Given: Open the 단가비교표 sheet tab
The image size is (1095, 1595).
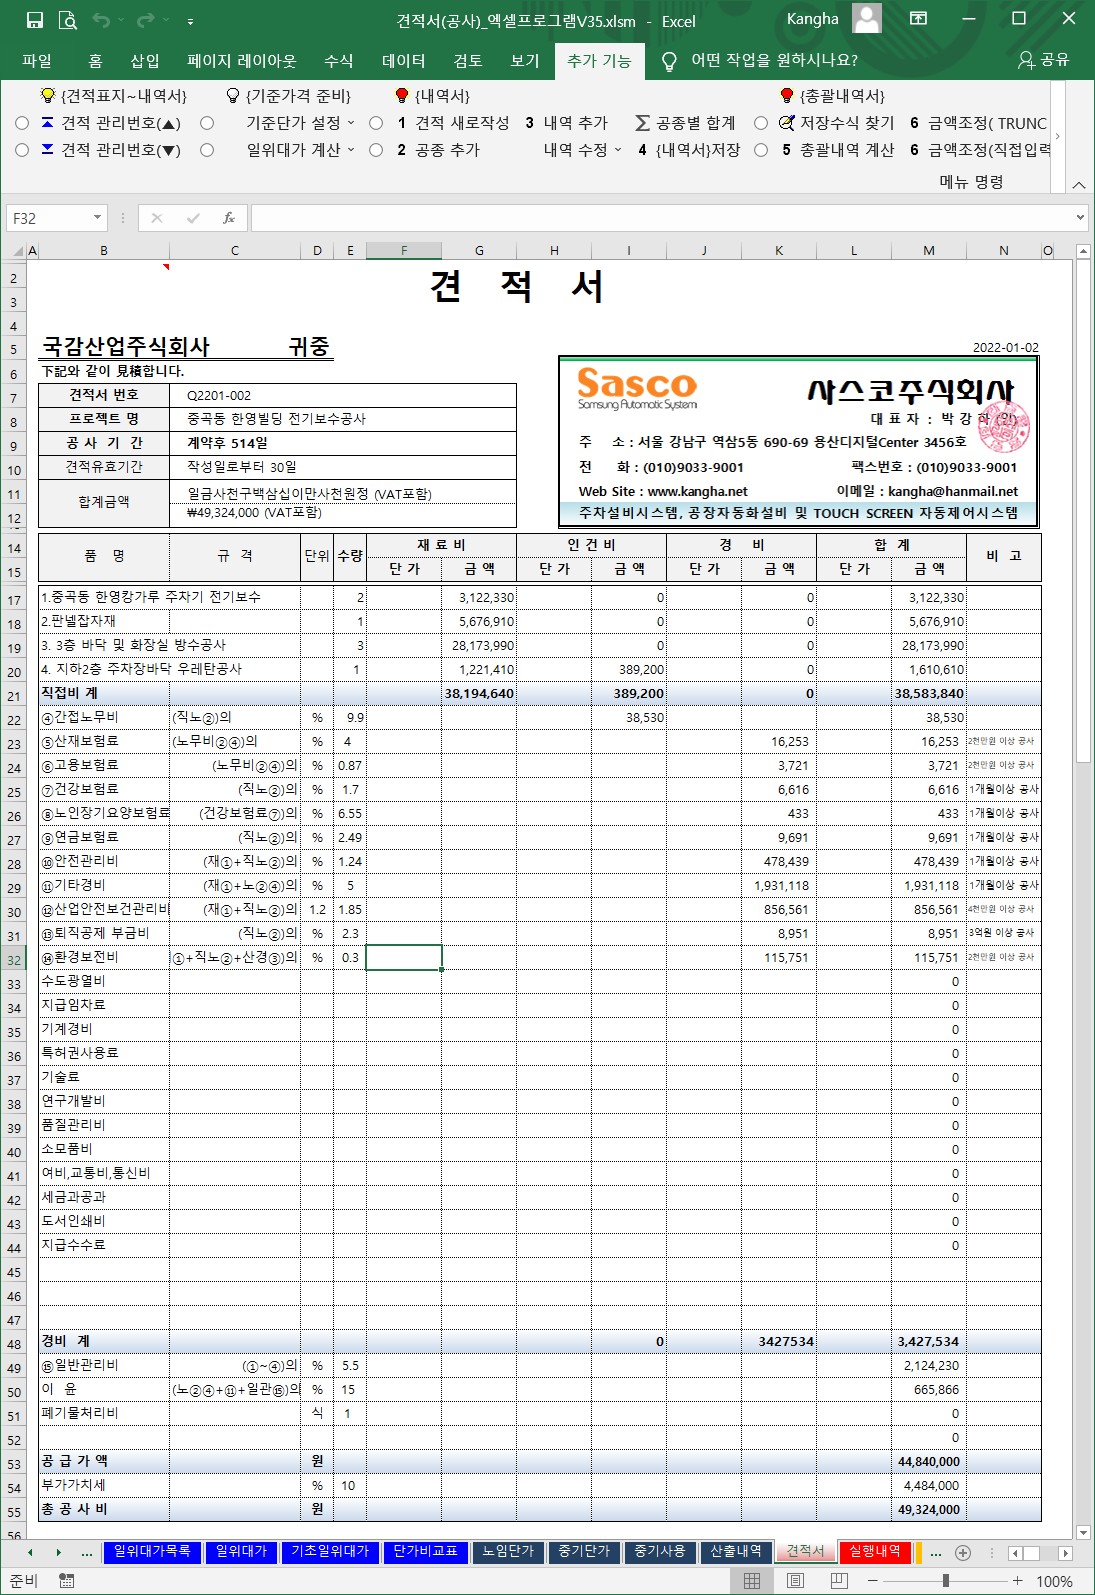Looking at the screenshot, I should (425, 1551).
